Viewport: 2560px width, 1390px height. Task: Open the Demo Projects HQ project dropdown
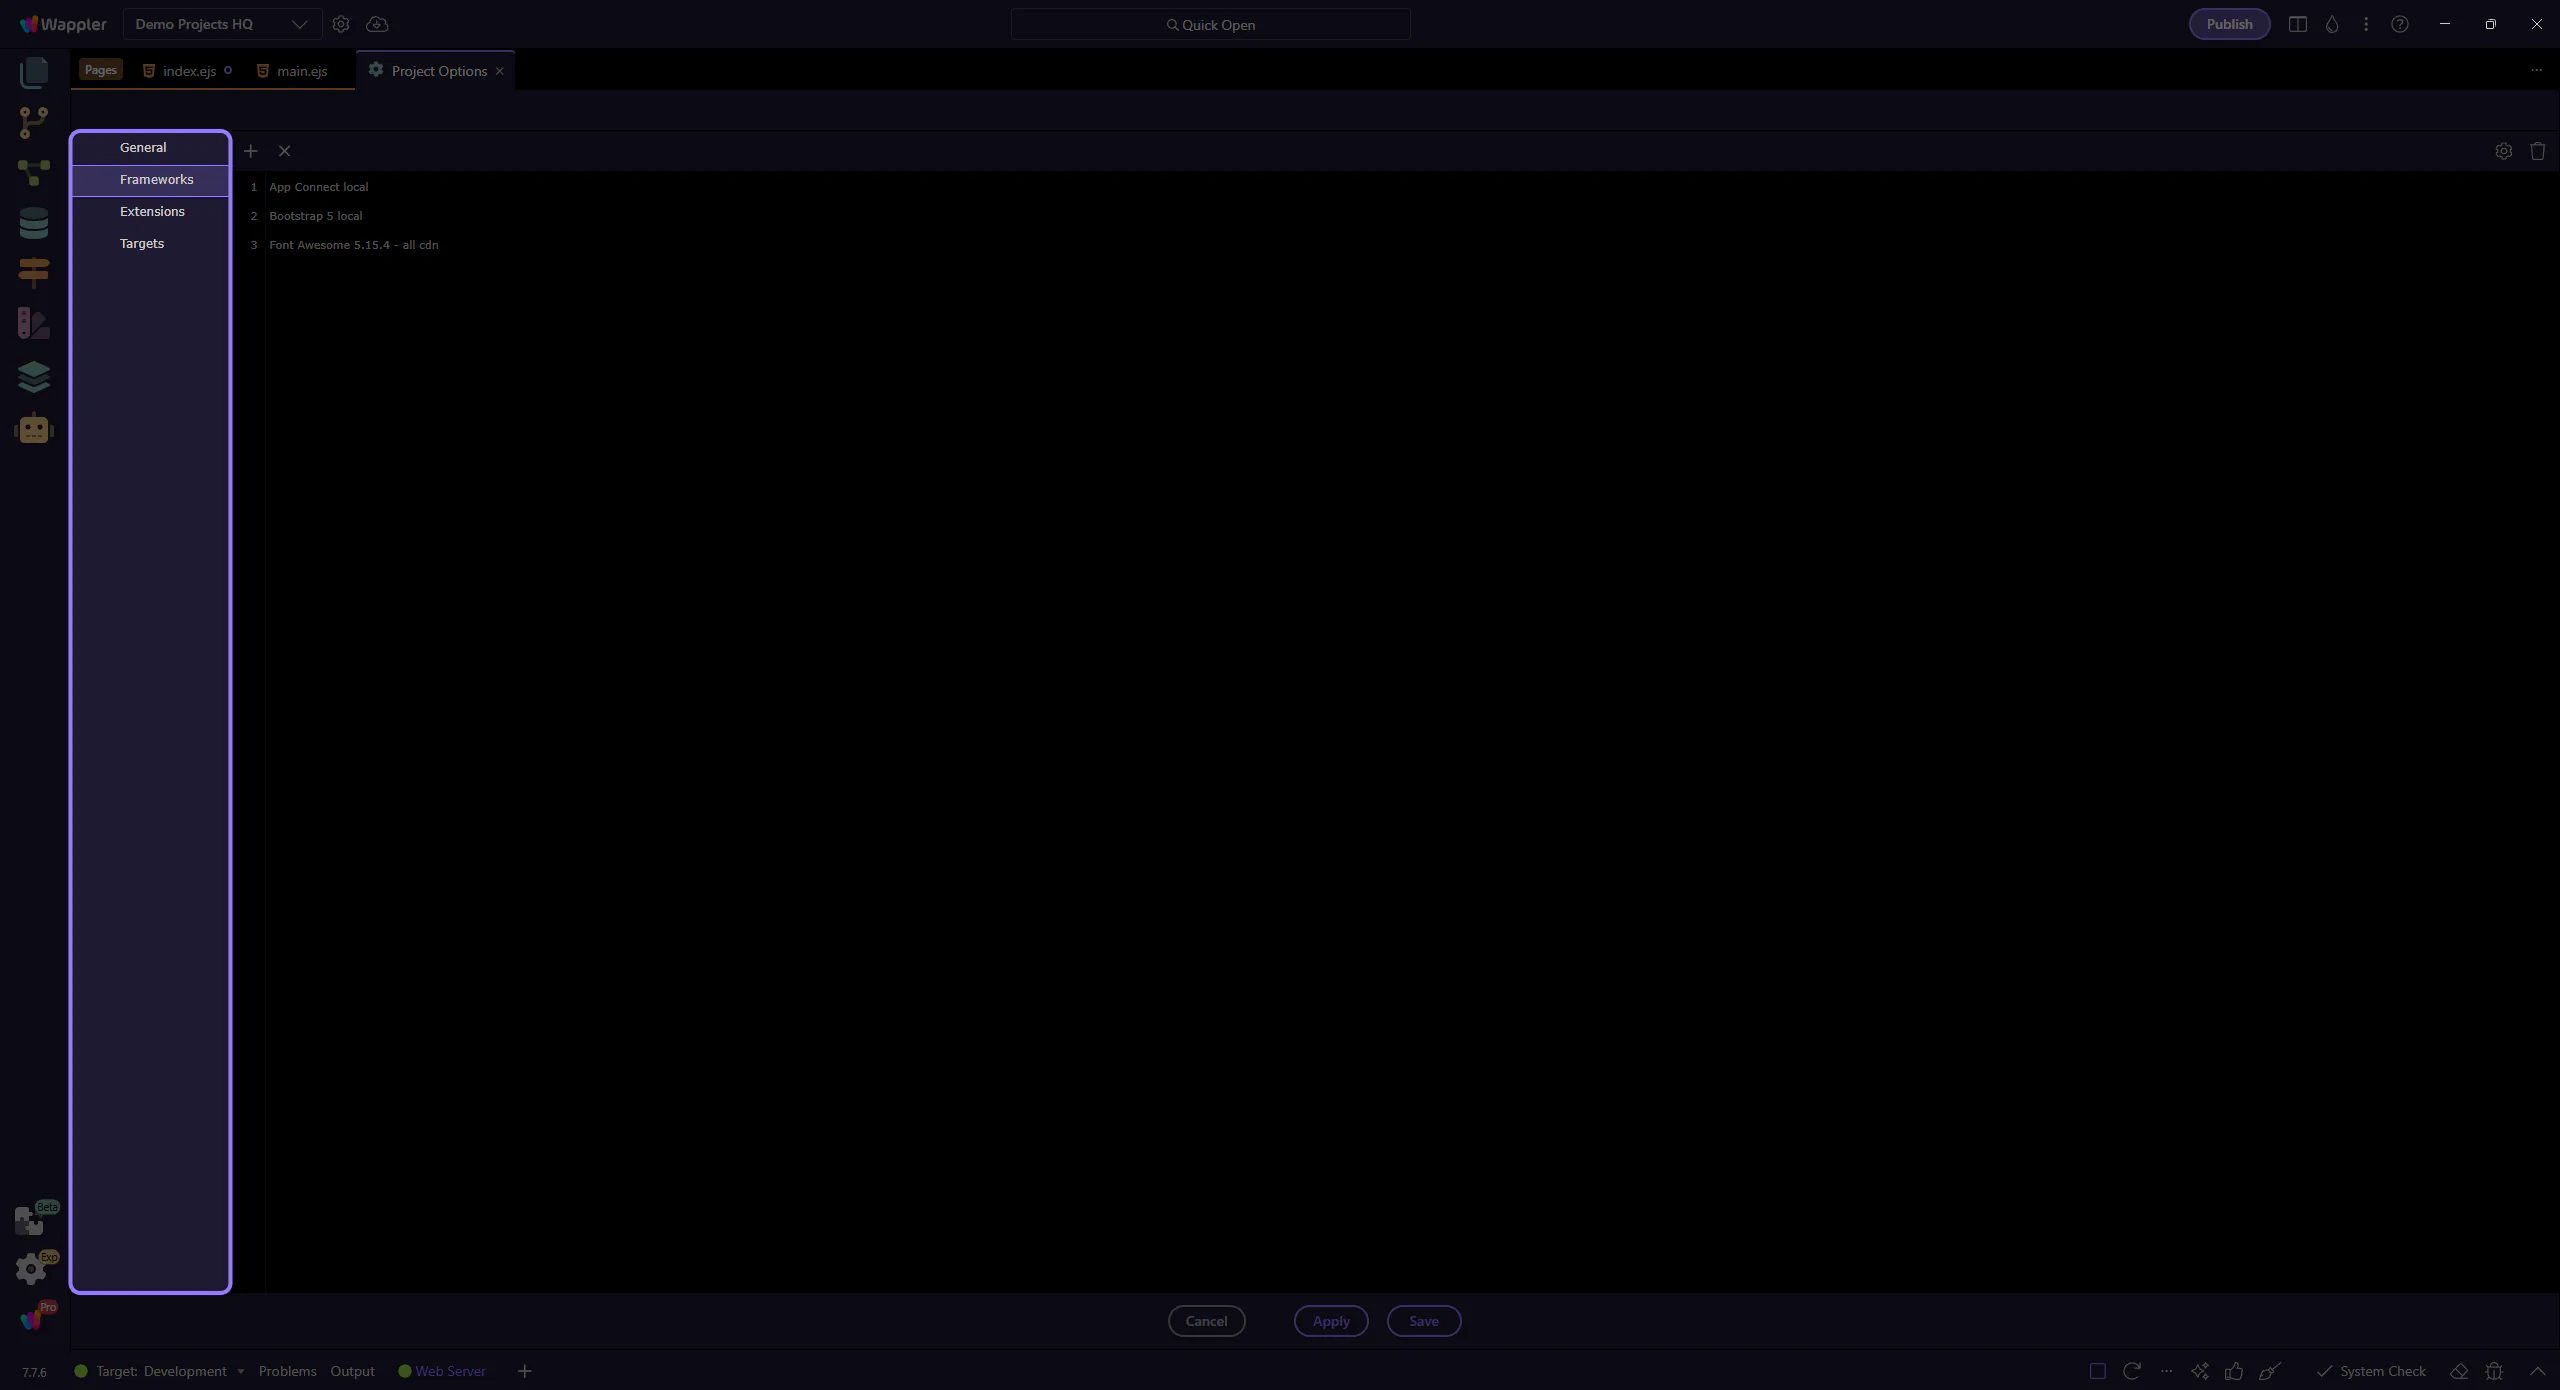(221, 24)
